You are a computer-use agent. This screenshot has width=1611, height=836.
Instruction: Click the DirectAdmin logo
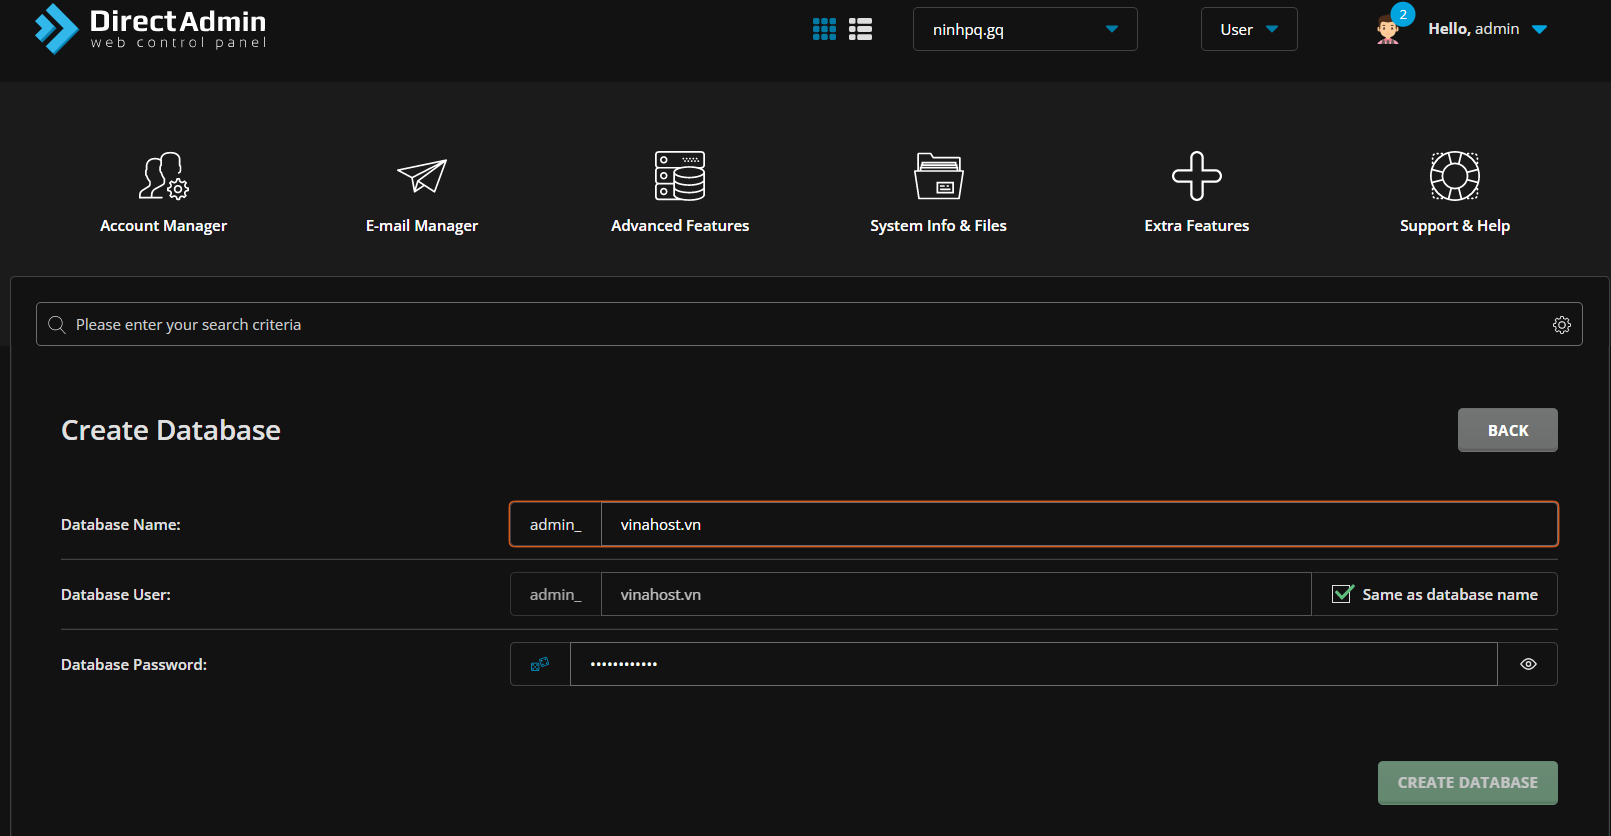point(150,29)
